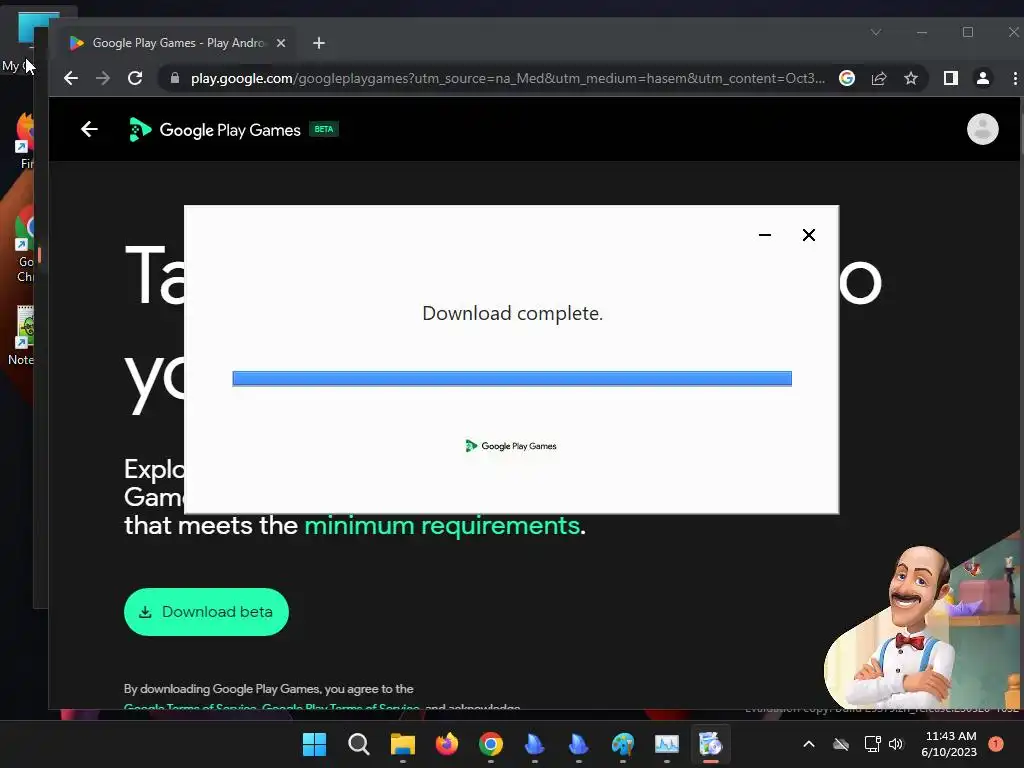Image resolution: width=1024 pixels, height=768 pixels.
Task: Close the Google Play Games tab
Action: (x=281, y=43)
